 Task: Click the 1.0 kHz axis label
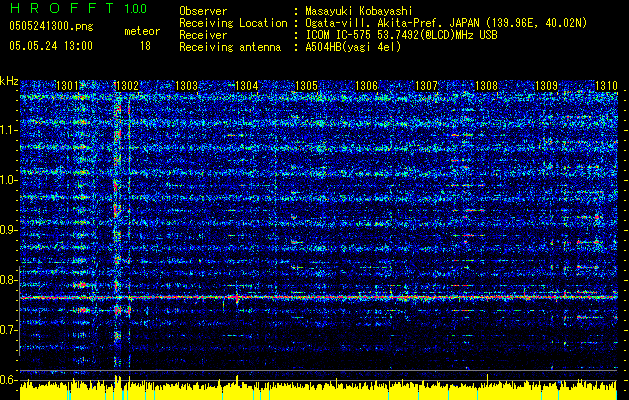pyautogui.click(x=9, y=180)
